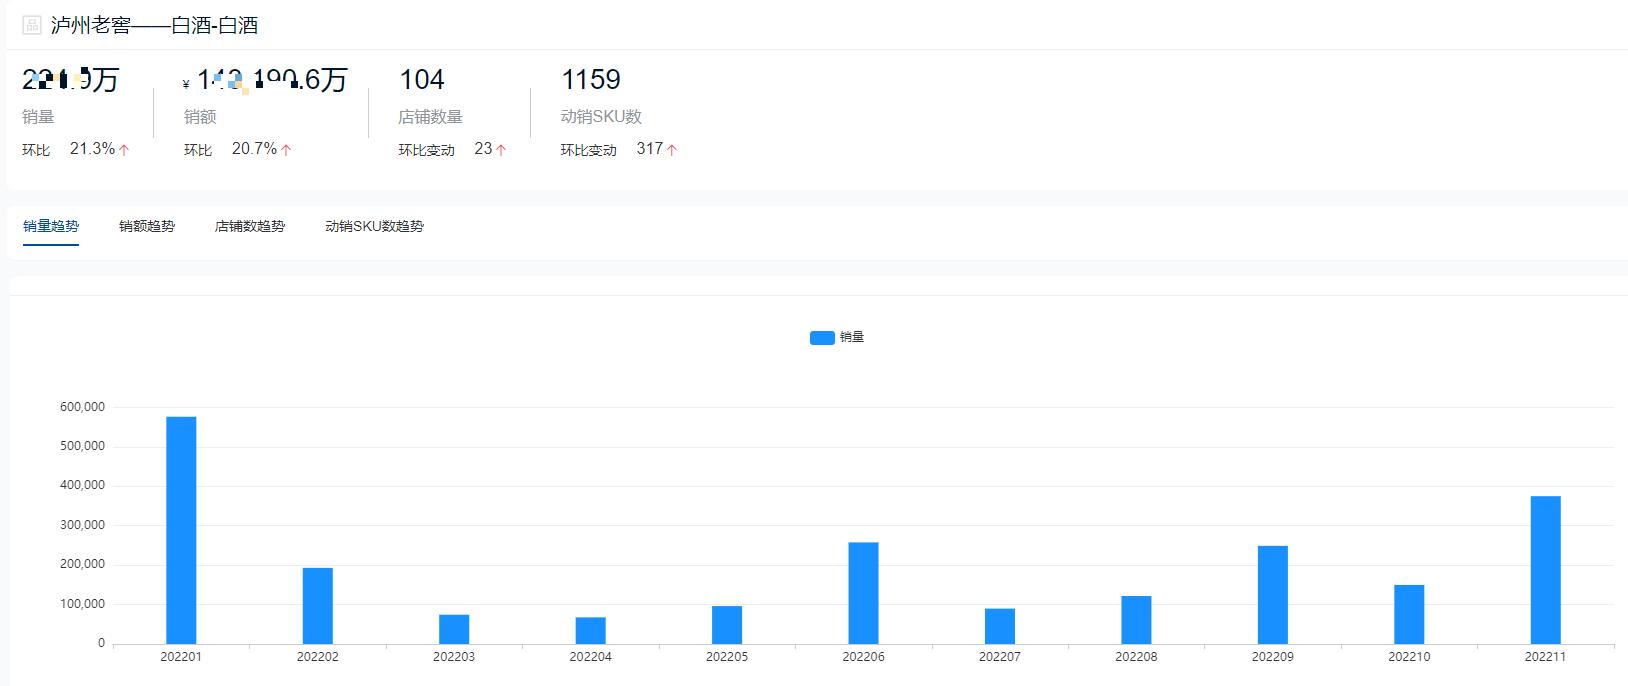Click the up arrow beside 环比变动 23
The image size is (1628, 686).
click(501, 150)
